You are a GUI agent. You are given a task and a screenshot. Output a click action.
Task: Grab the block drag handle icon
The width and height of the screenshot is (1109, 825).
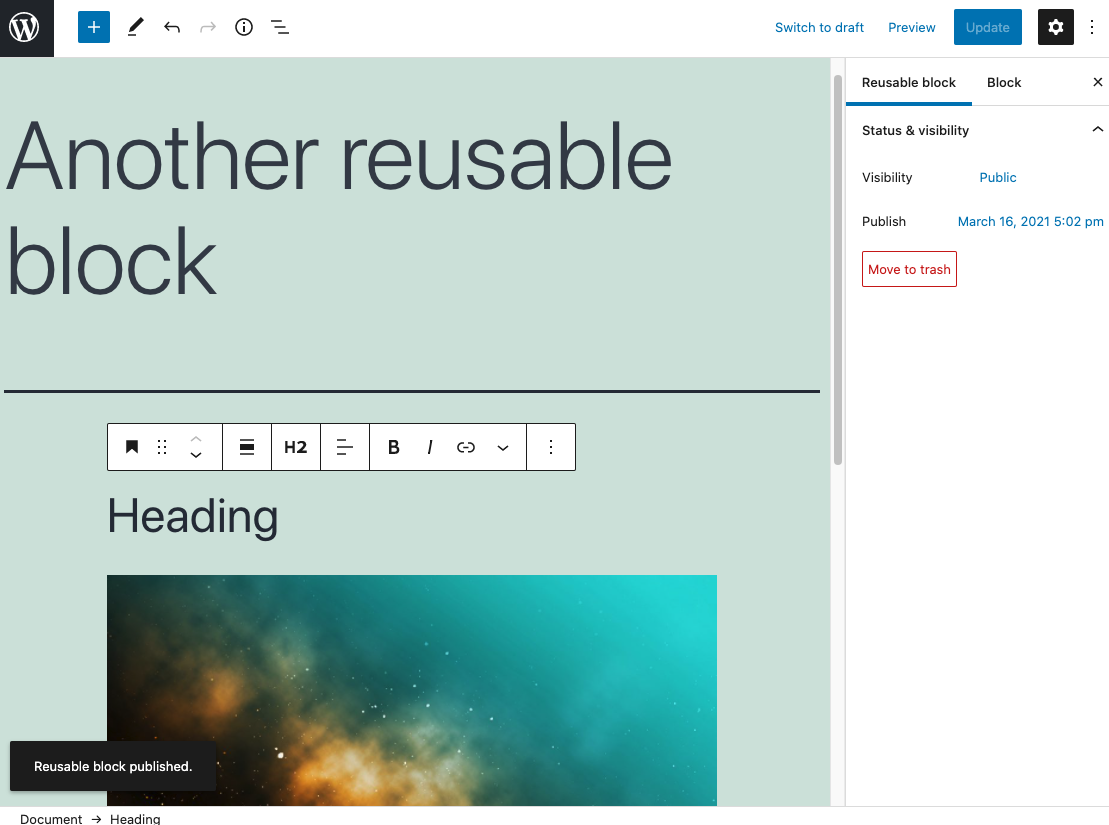point(162,447)
